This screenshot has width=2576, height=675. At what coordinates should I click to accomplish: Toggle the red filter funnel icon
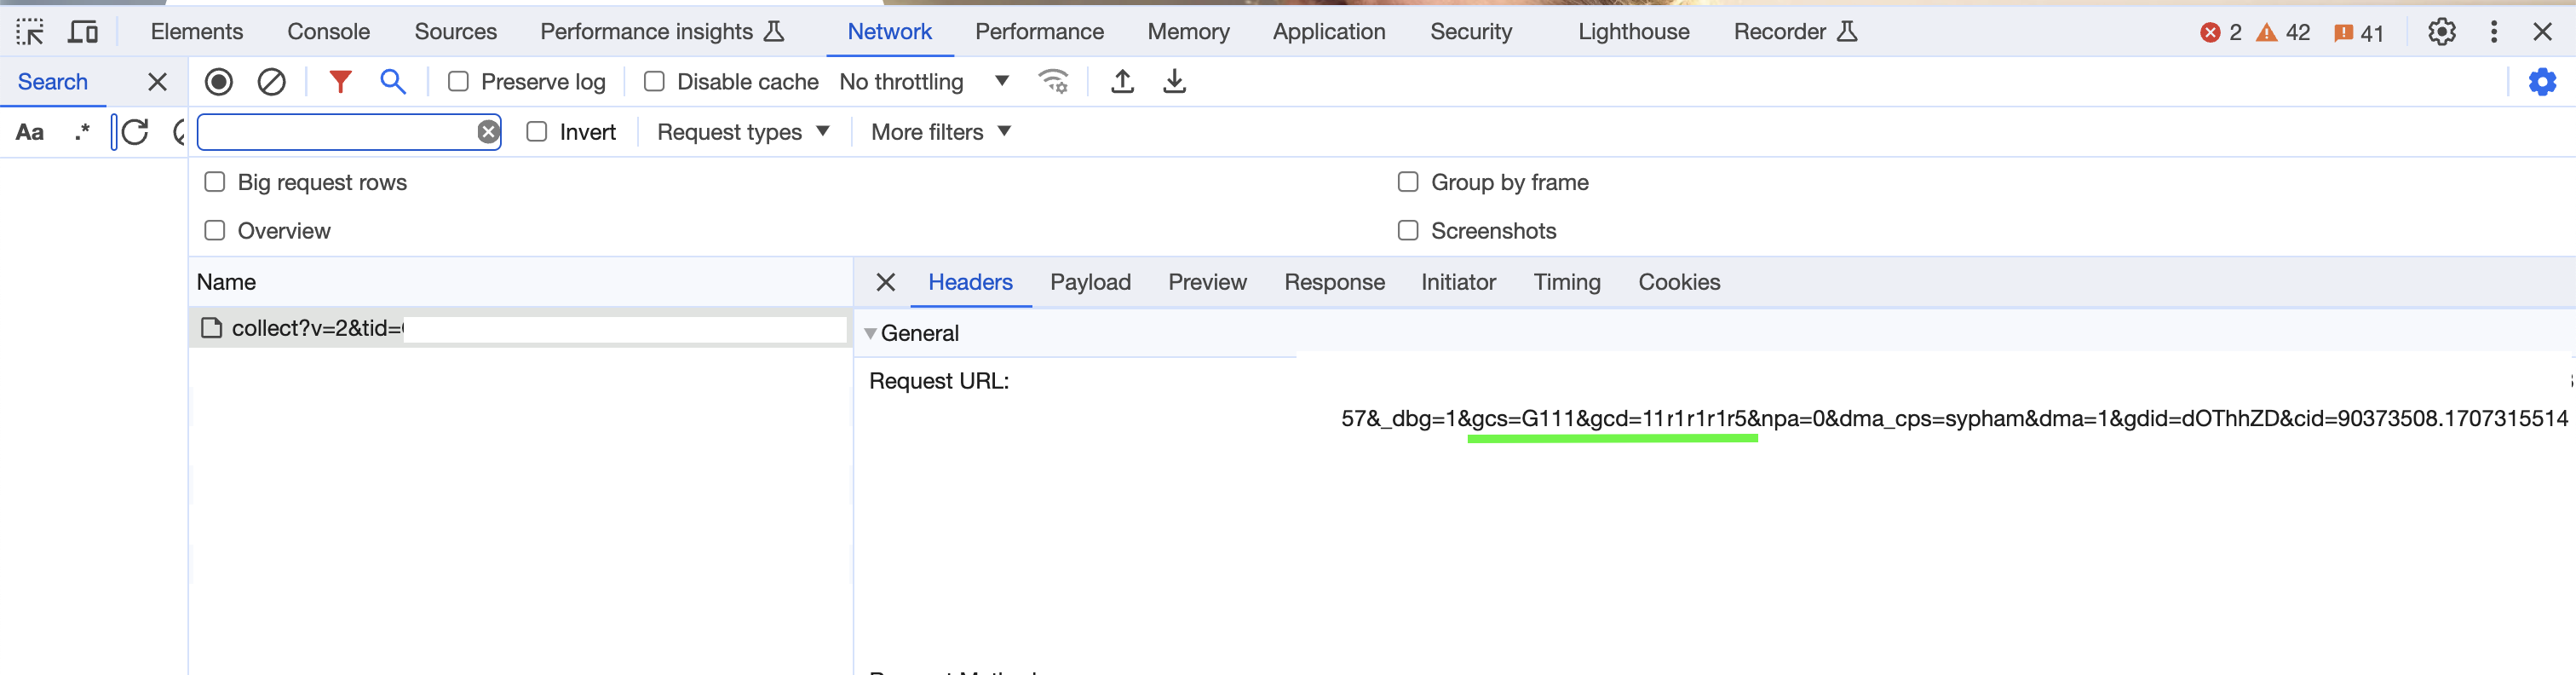click(x=340, y=82)
